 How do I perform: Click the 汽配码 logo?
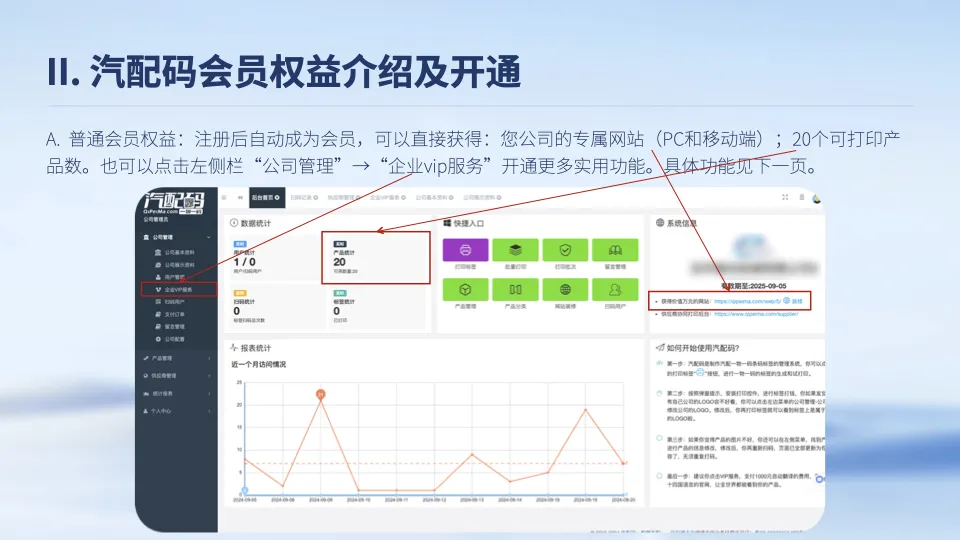[173, 203]
